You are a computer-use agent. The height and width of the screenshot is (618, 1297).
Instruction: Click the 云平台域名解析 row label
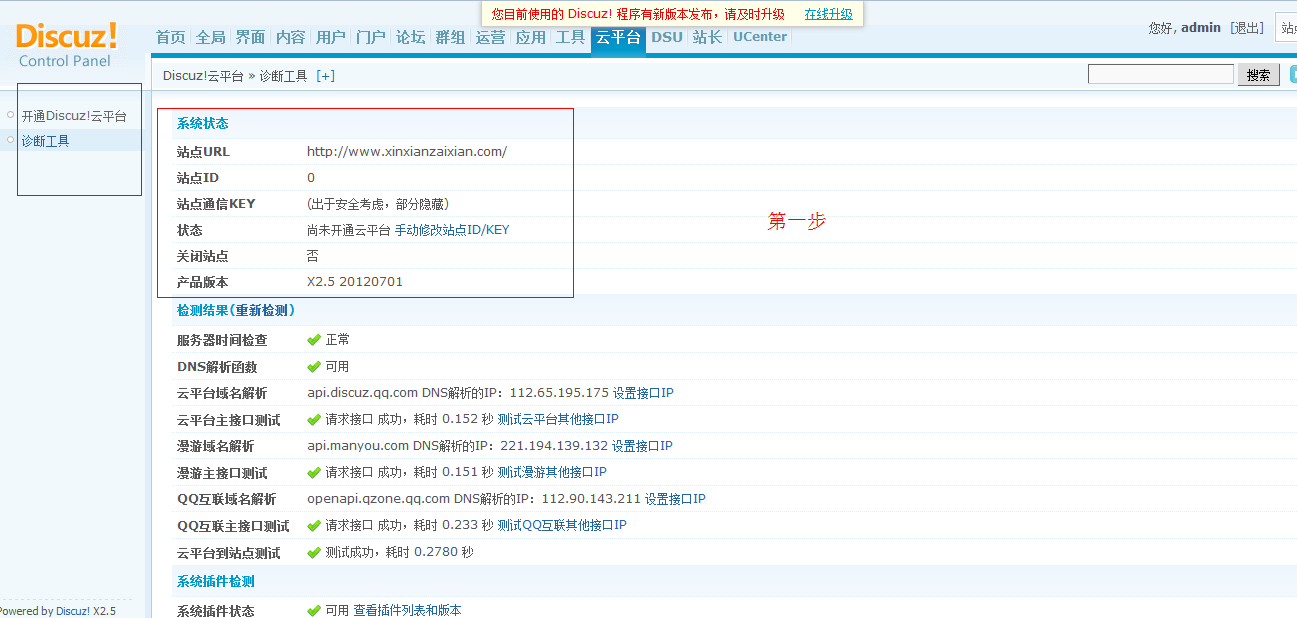[222, 393]
